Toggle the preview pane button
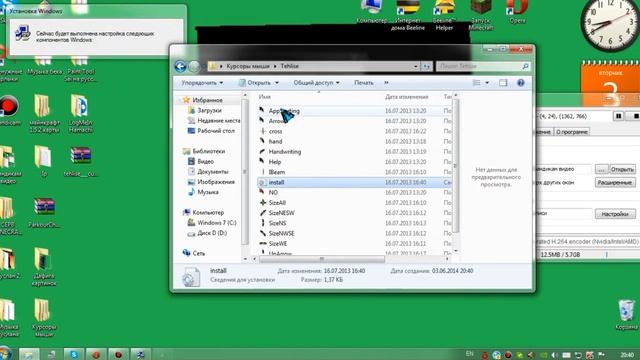This screenshot has width=640, height=360. coord(503,83)
